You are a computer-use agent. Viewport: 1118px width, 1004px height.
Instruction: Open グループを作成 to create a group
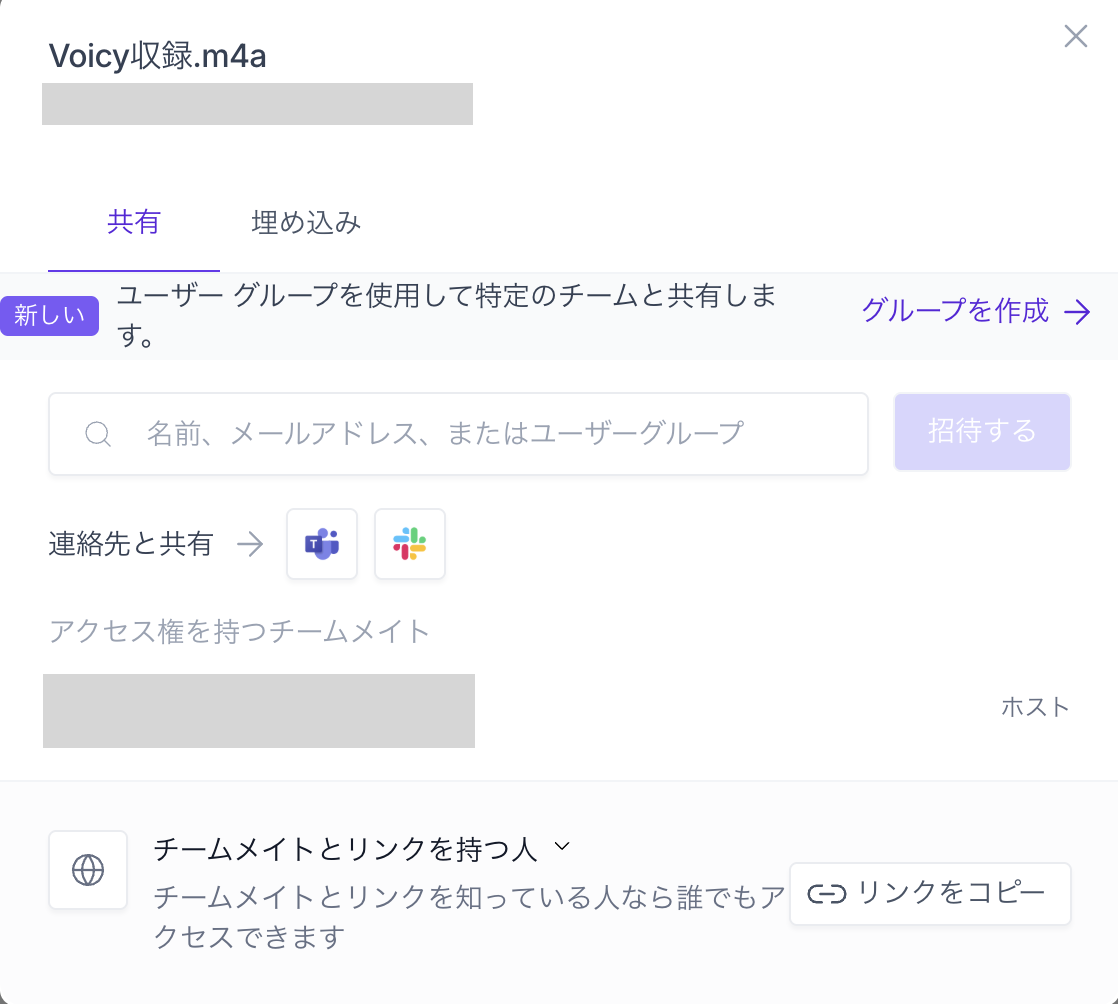click(x=955, y=312)
